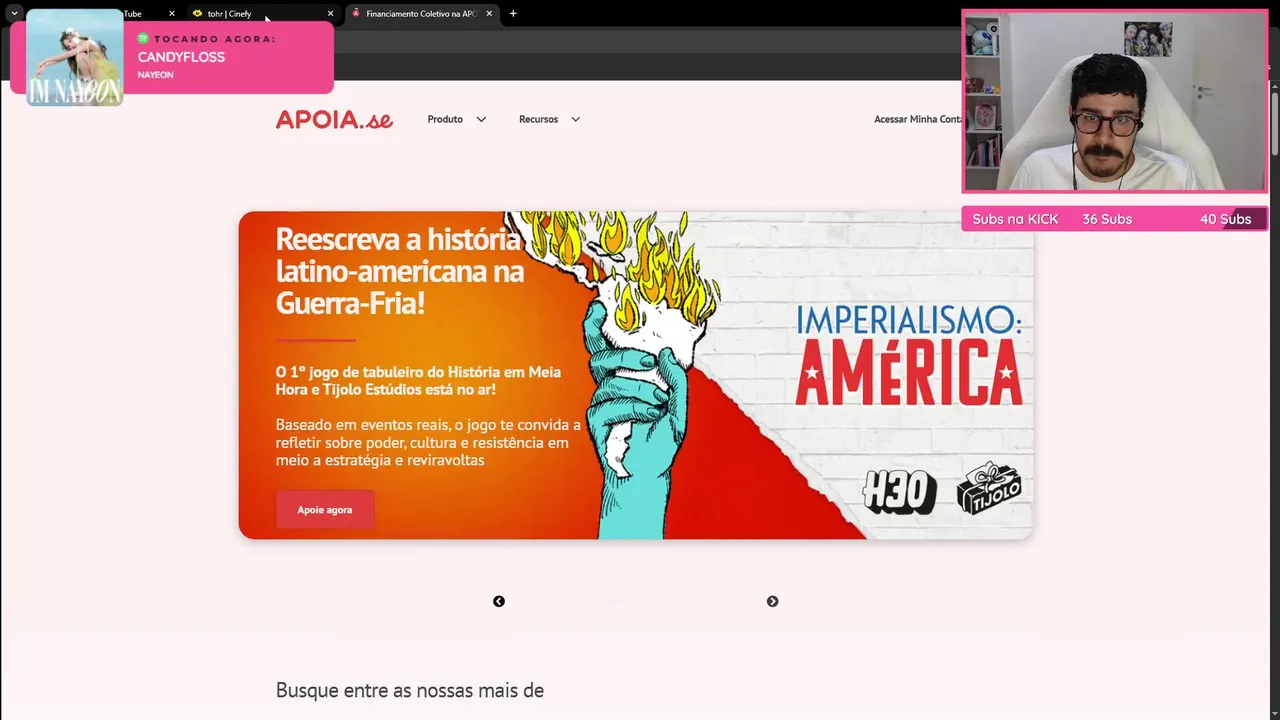Click the NAYEON artist name
Viewport: 1280px width, 720px height.
coord(155,75)
